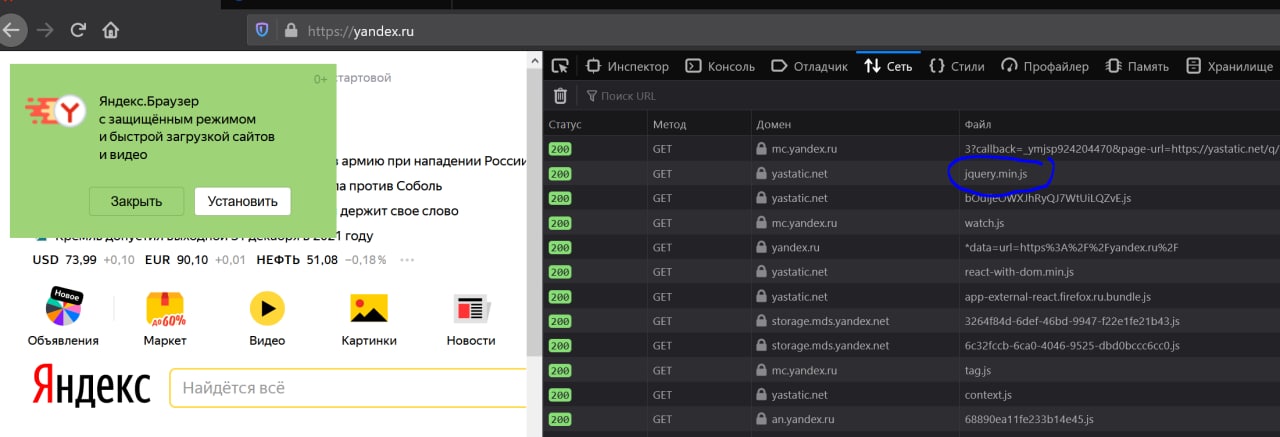This screenshot has height=437, width=1280.
Task: Open the Маркет service icon
Action: [x=165, y=308]
